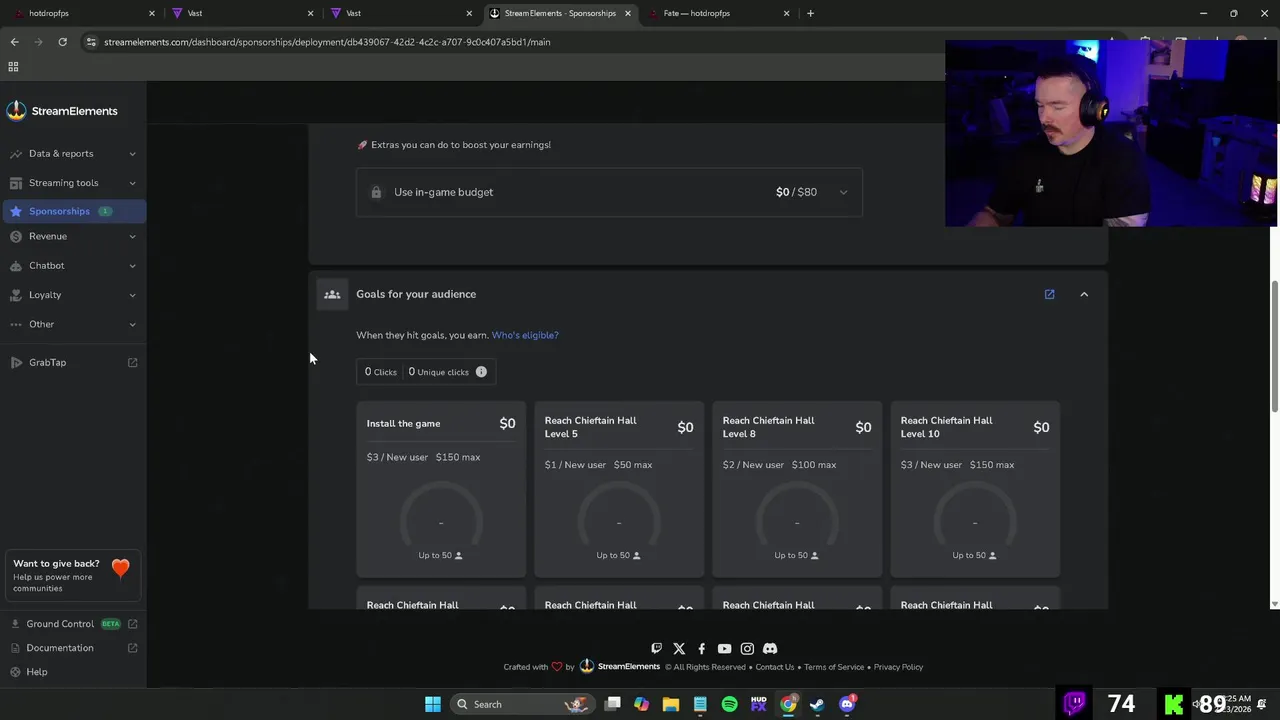Screen dimensions: 1280x720
Task: Click the unique clicks info icon
Action: pos(481,372)
